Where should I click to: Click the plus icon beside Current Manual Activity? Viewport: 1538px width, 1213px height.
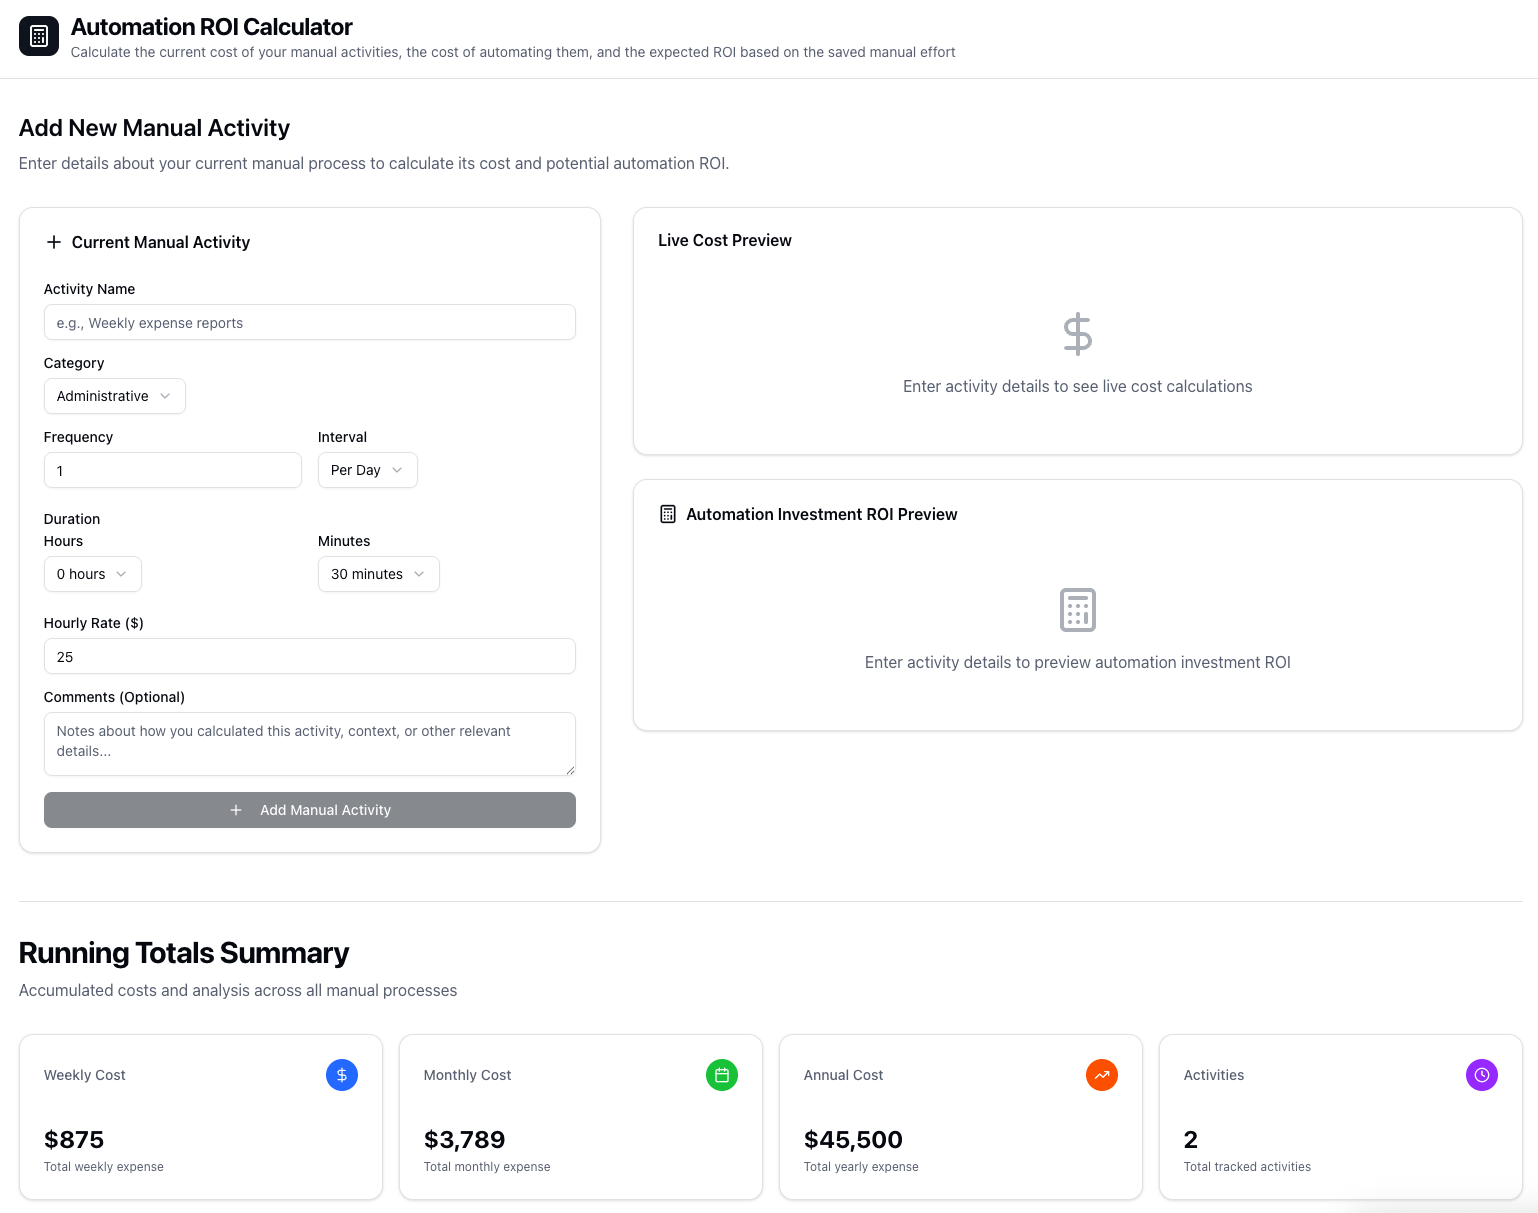click(54, 242)
